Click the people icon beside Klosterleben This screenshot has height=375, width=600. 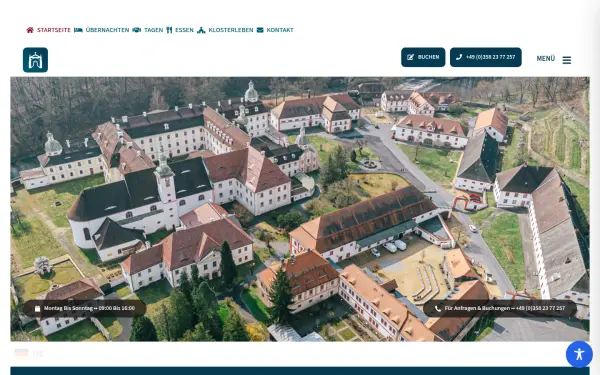pyautogui.click(x=201, y=30)
